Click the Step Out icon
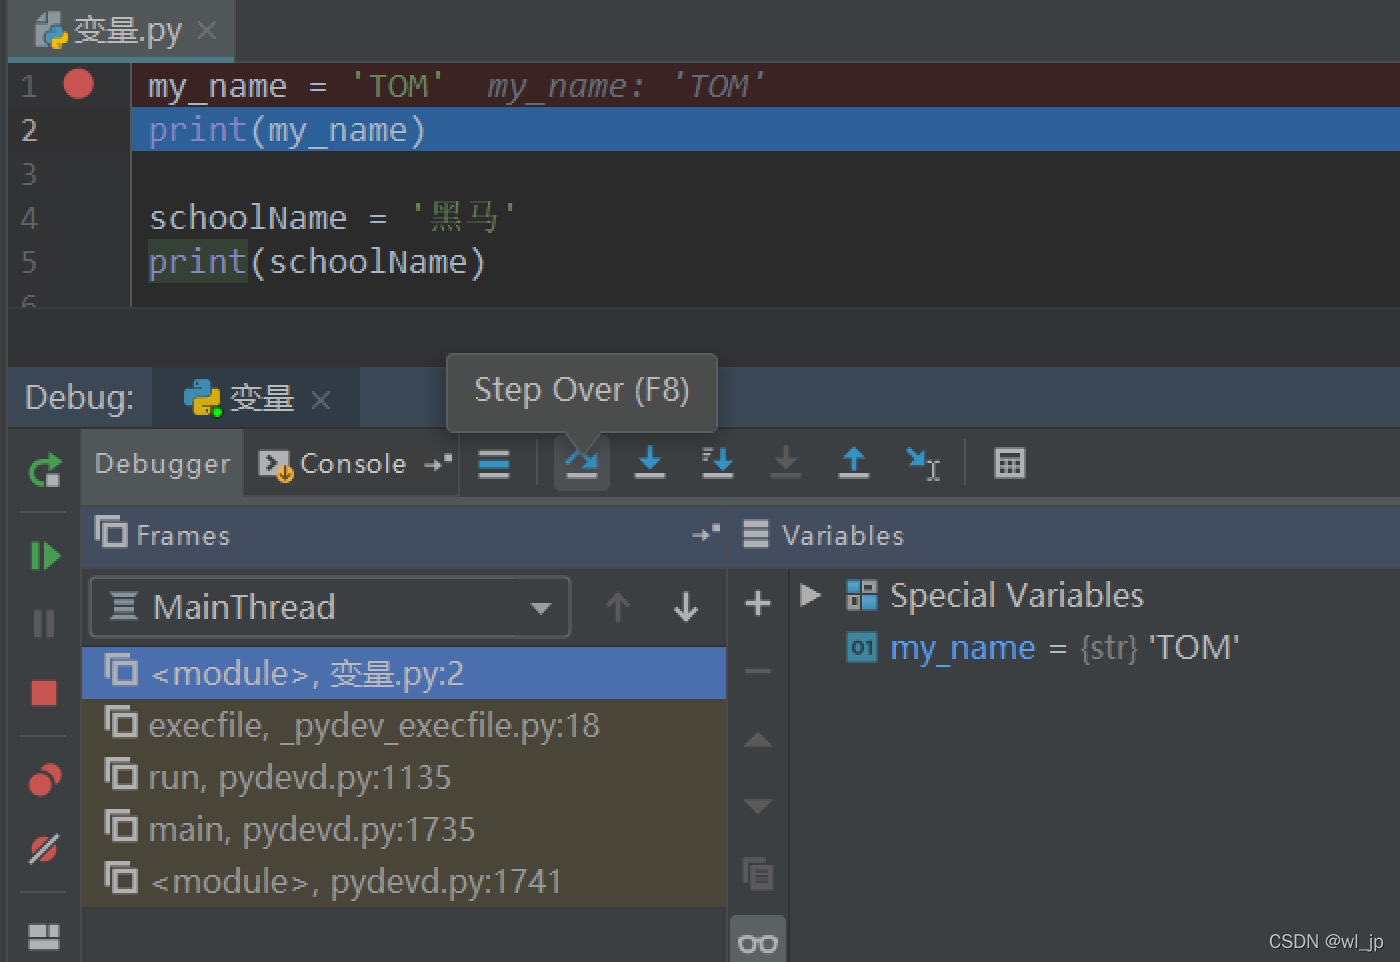Screen dimensions: 1400x962 (853, 463)
